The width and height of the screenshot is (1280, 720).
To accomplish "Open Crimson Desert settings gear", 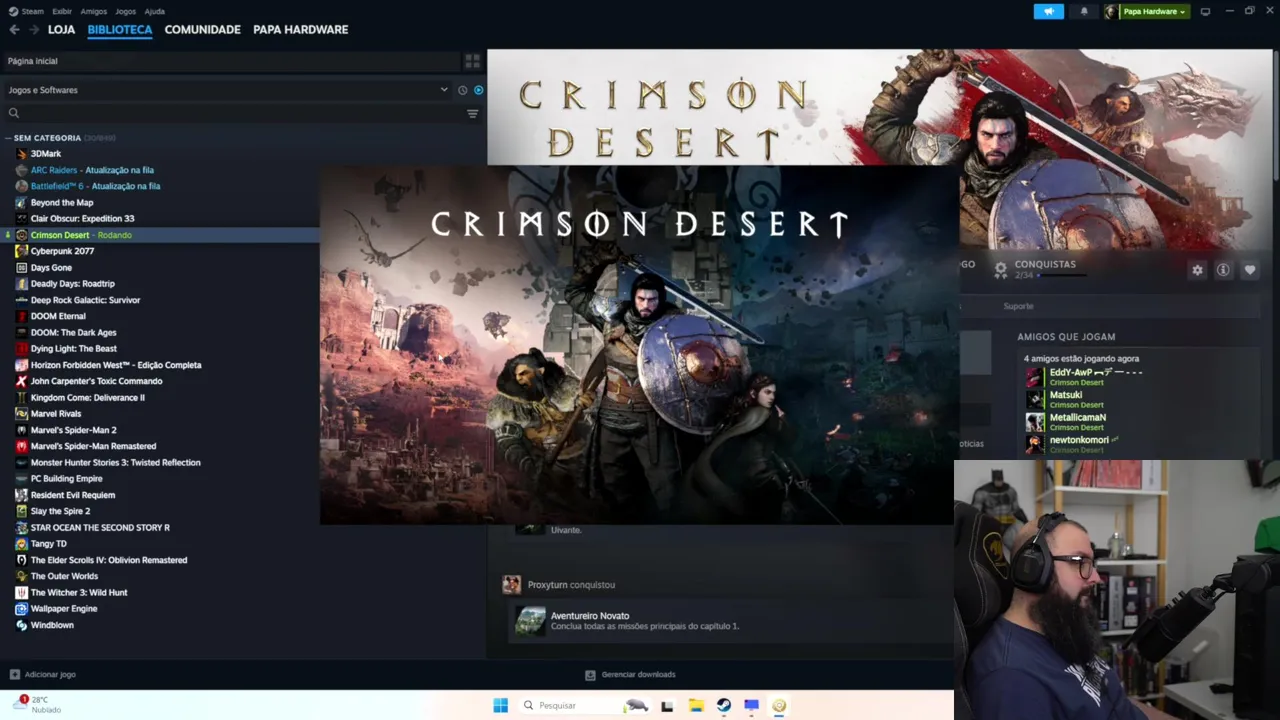I will click(1197, 270).
